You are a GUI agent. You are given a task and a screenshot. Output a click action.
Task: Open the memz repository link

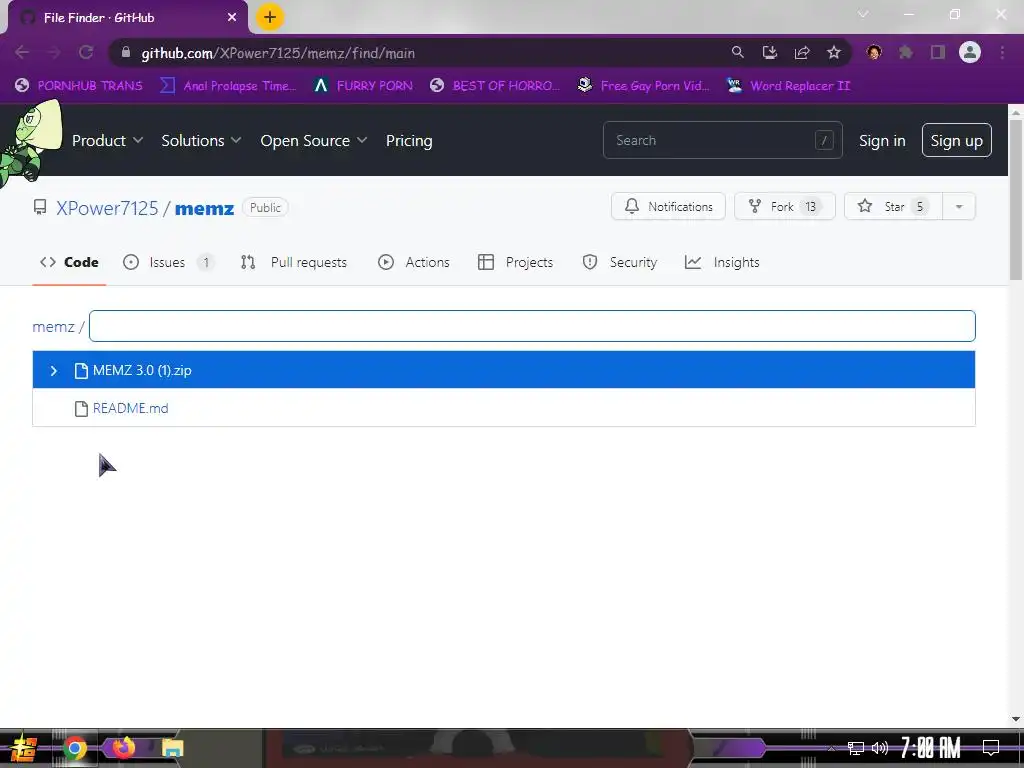pyautogui.click(x=204, y=208)
